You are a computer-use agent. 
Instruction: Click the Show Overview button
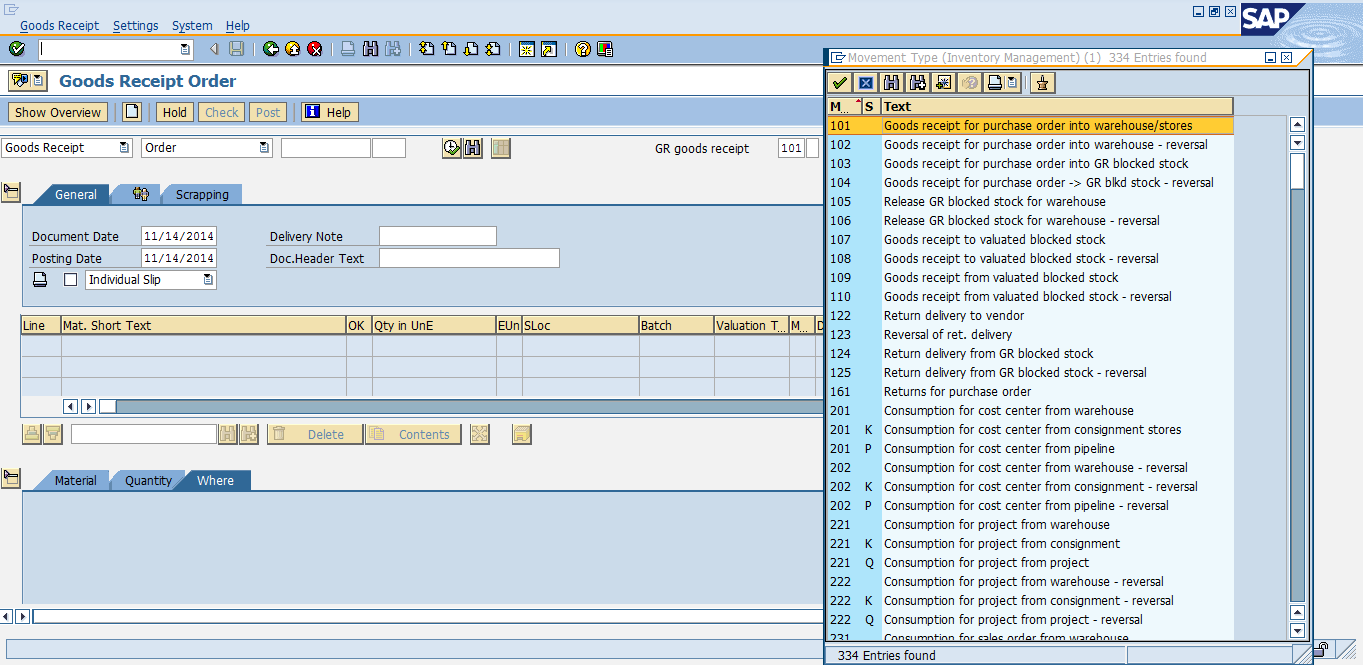click(58, 112)
